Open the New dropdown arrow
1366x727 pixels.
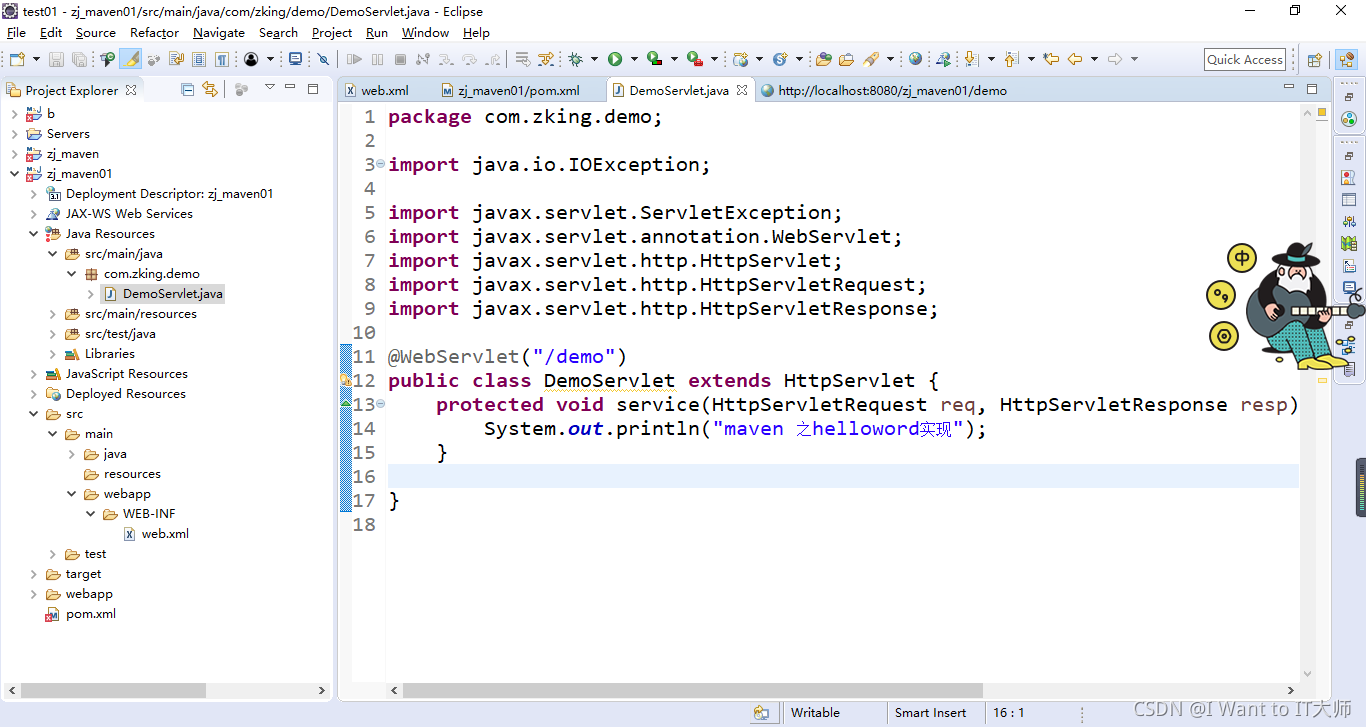[x=36, y=60]
